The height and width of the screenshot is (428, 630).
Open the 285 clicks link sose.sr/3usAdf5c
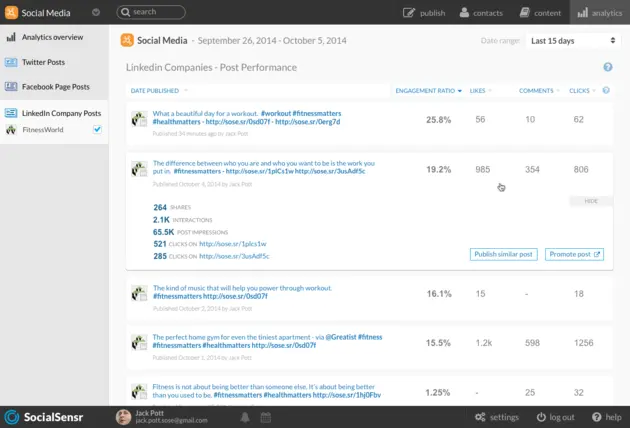pos(234,256)
